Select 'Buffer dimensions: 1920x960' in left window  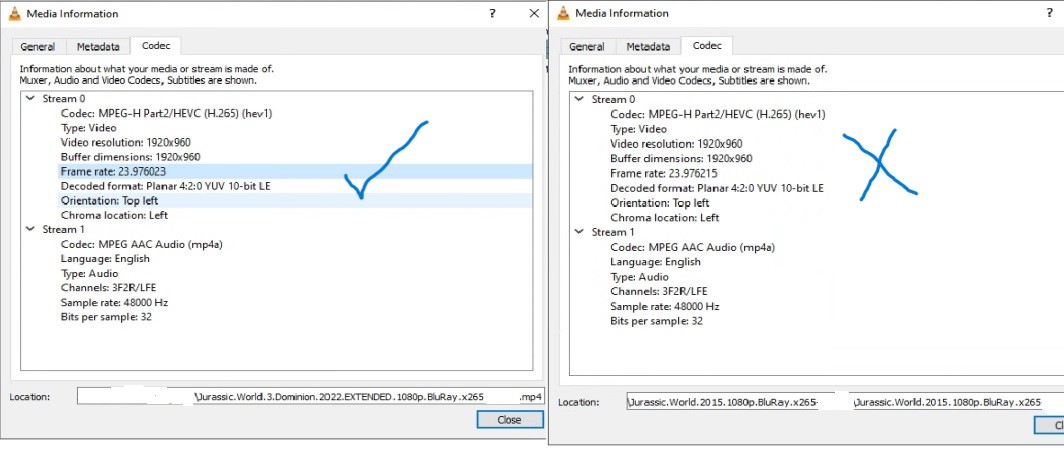pos(130,157)
